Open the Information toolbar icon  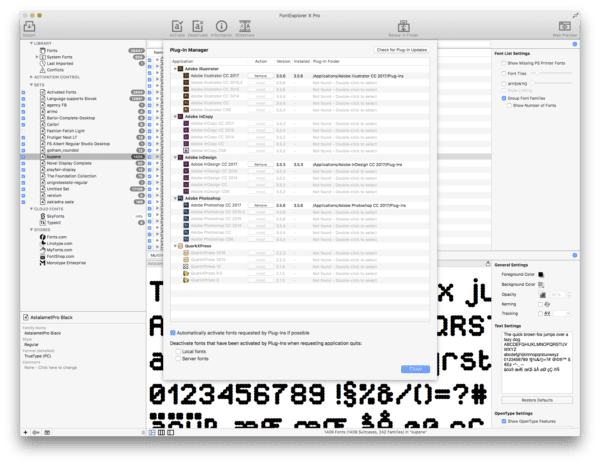[222, 25]
